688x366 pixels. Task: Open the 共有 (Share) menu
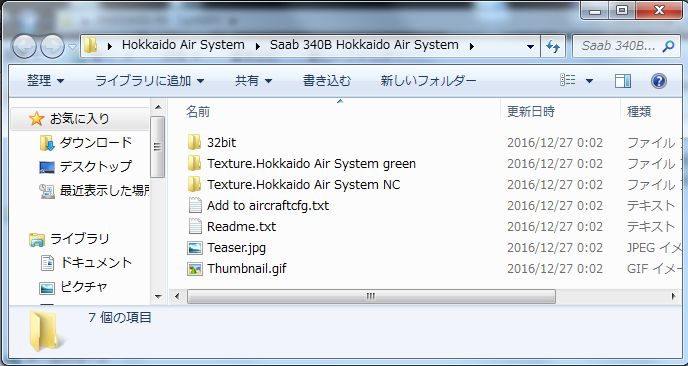point(253,81)
